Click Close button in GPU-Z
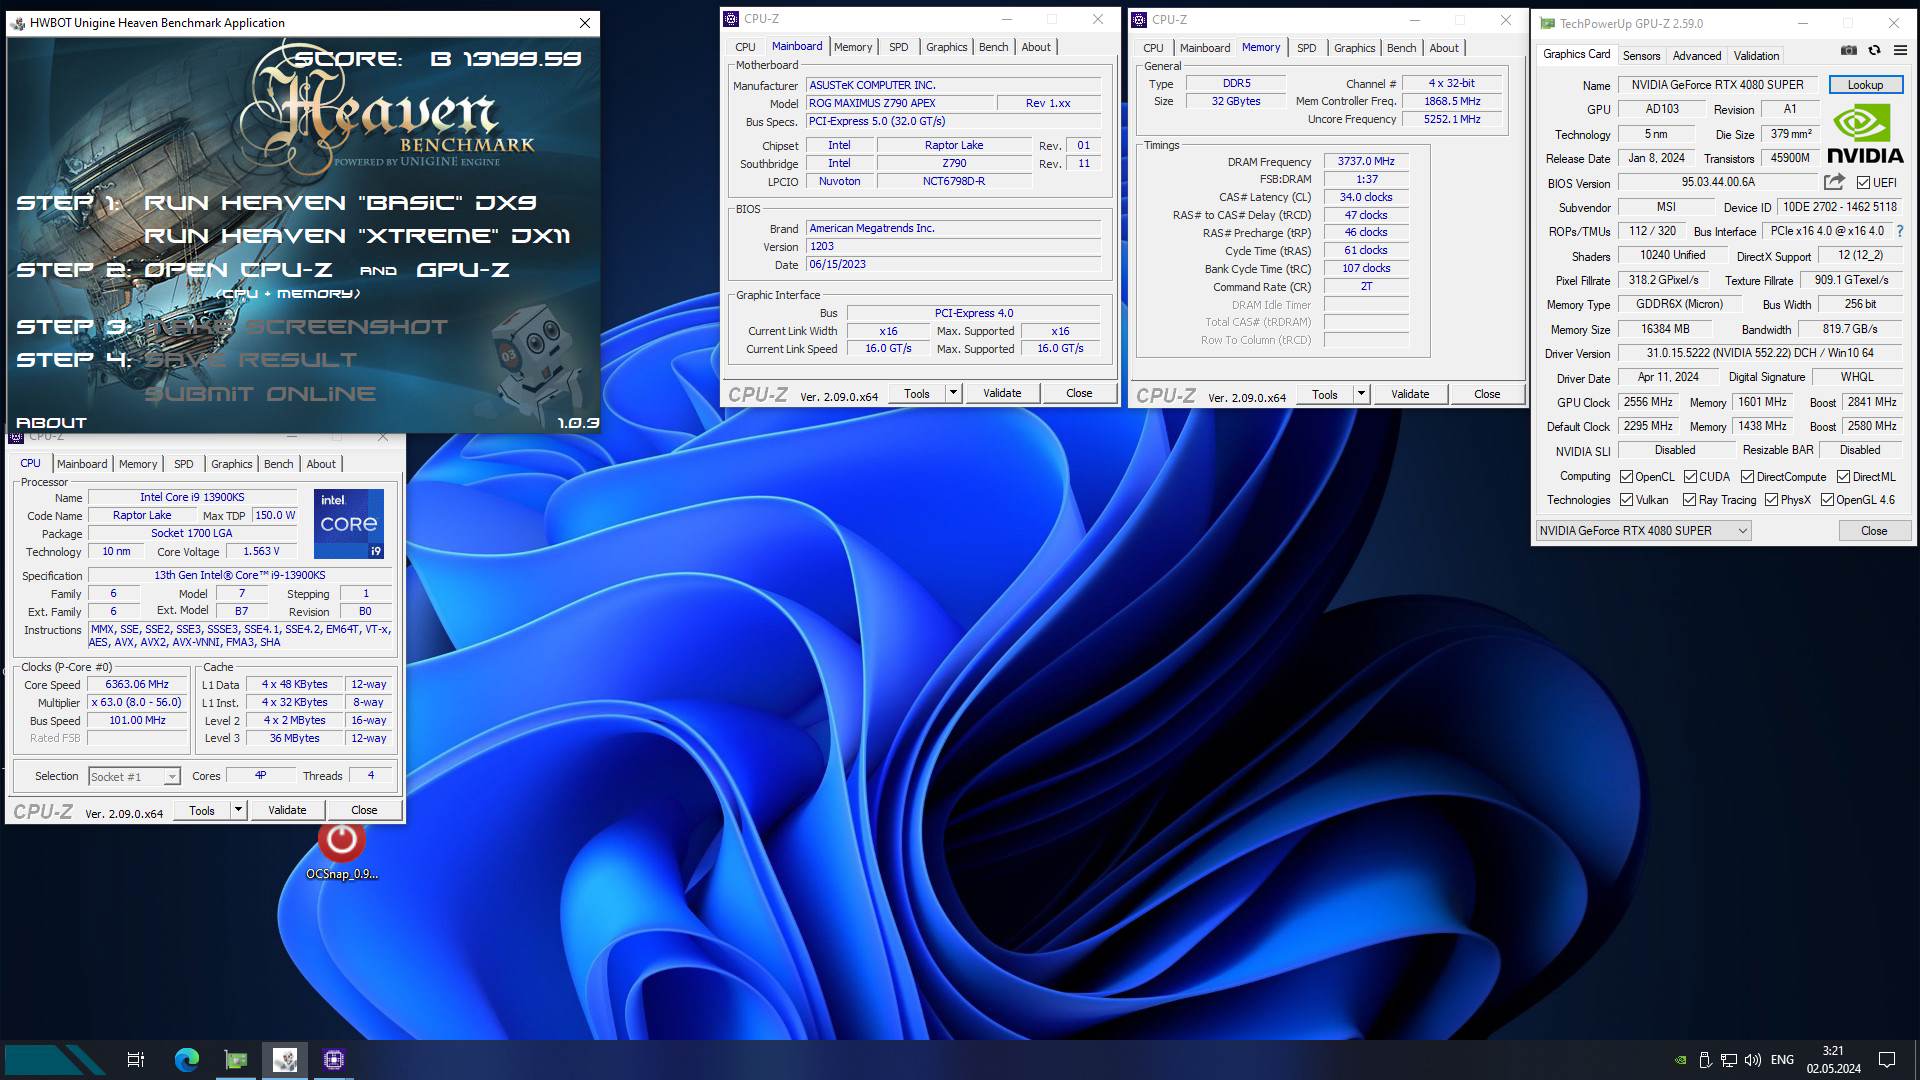The image size is (1920, 1080). [1874, 531]
